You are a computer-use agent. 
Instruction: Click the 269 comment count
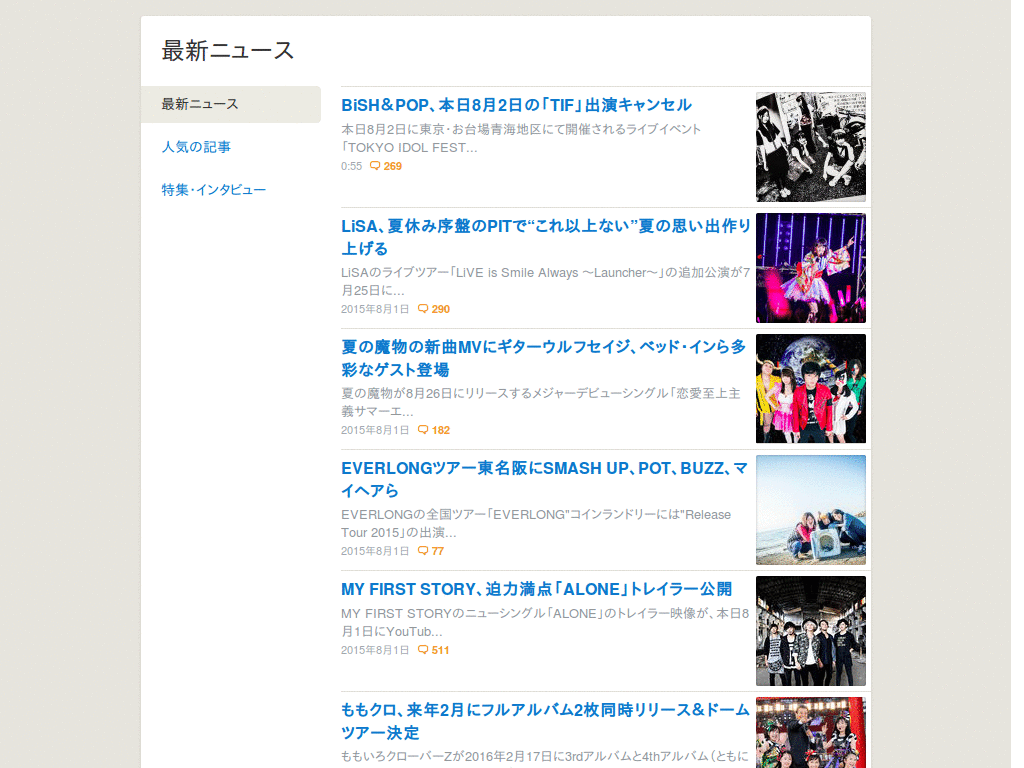392,167
